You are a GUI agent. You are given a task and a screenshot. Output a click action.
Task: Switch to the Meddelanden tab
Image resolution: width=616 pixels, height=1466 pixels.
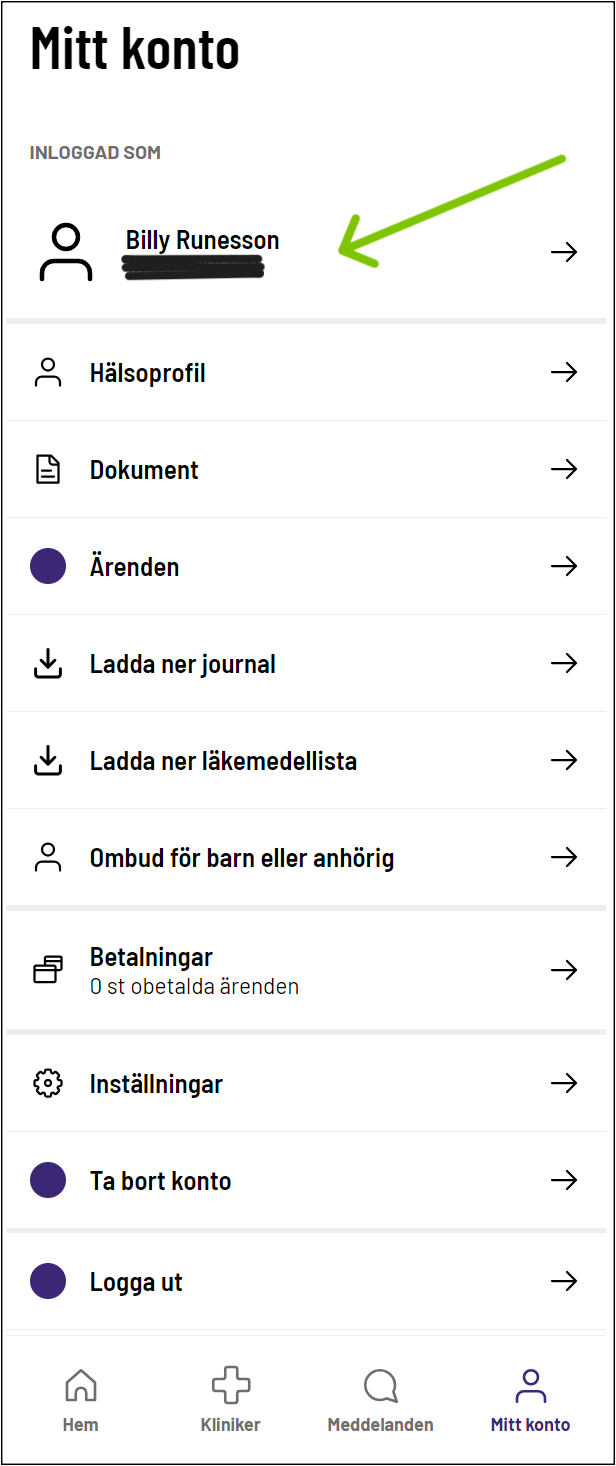click(380, 1398)
